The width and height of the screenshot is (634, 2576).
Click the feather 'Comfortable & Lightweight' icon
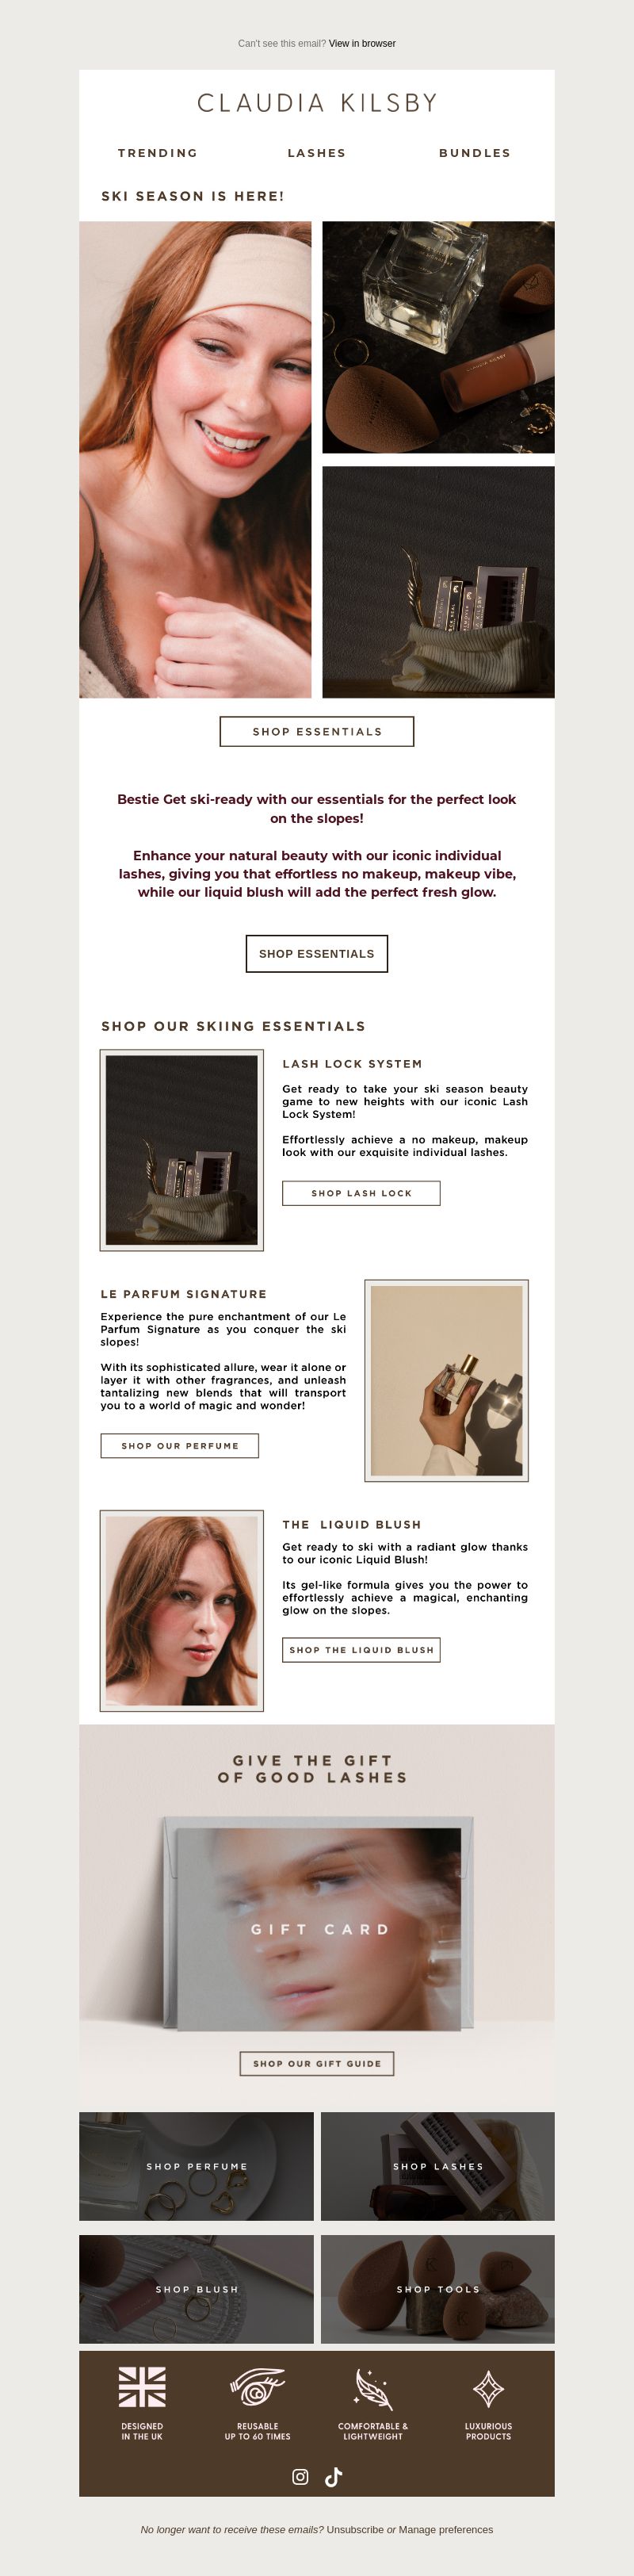point(373,2388)
